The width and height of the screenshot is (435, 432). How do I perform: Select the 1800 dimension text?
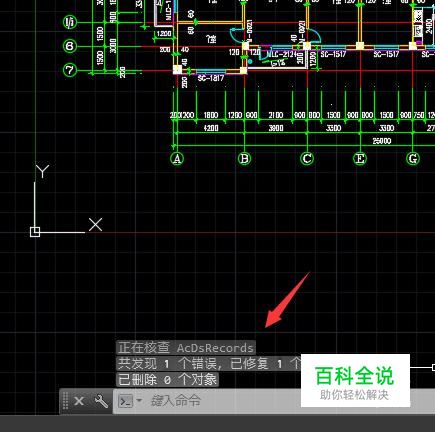[211, 115]
